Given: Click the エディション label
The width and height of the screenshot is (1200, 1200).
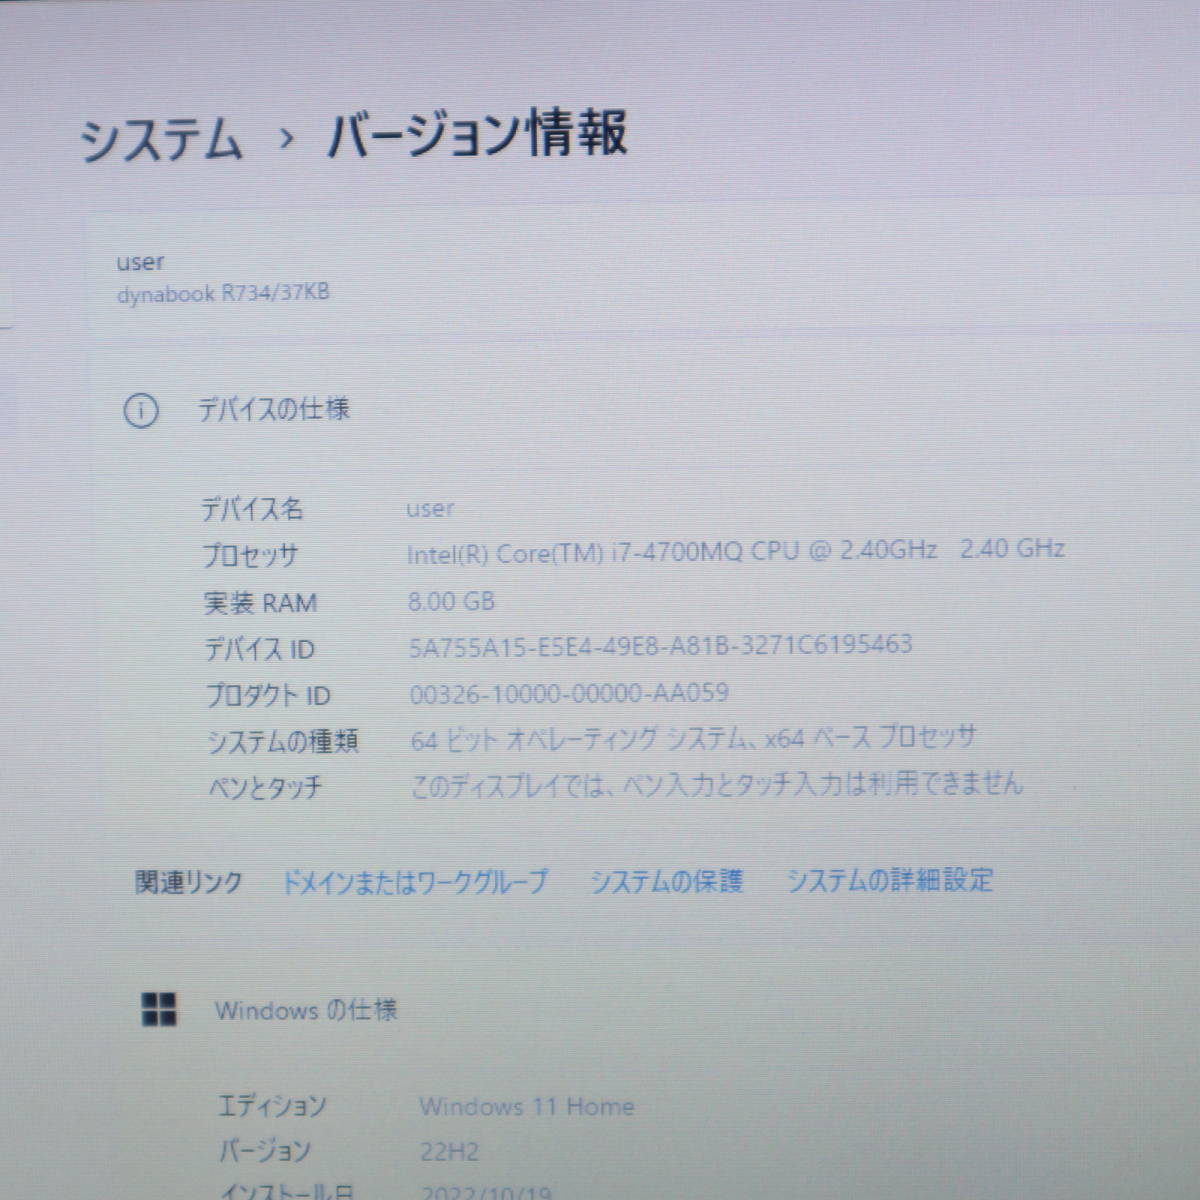Looking at the screenshot, I should click(272, 1106).
